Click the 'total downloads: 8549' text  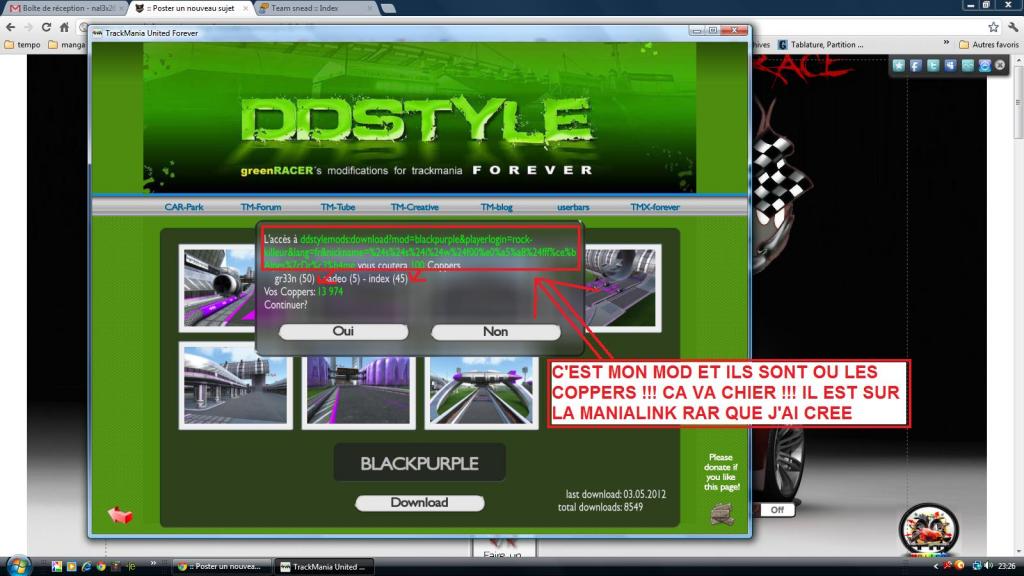600,507
